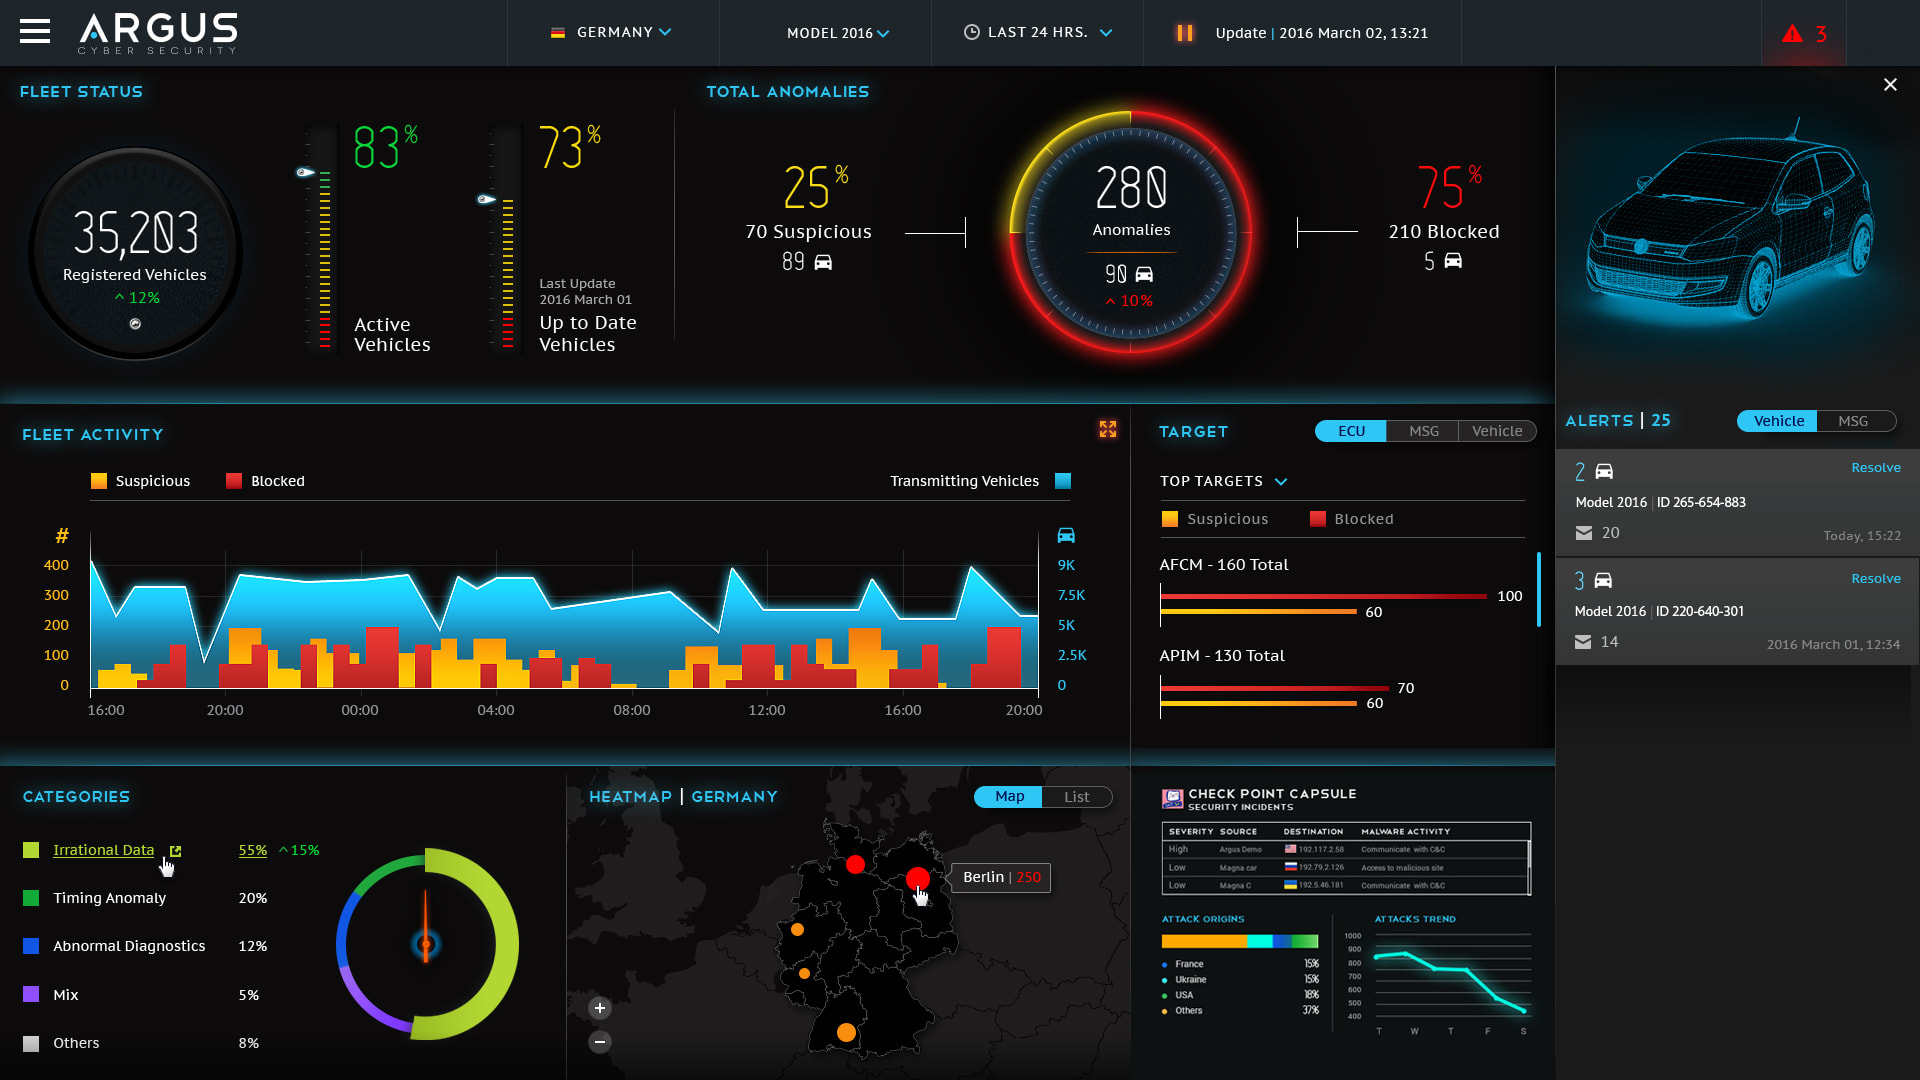This screenshot has width=1920, height=1080.
Task: Select the Vehicle target tab
Action: tap(1496, 431)
